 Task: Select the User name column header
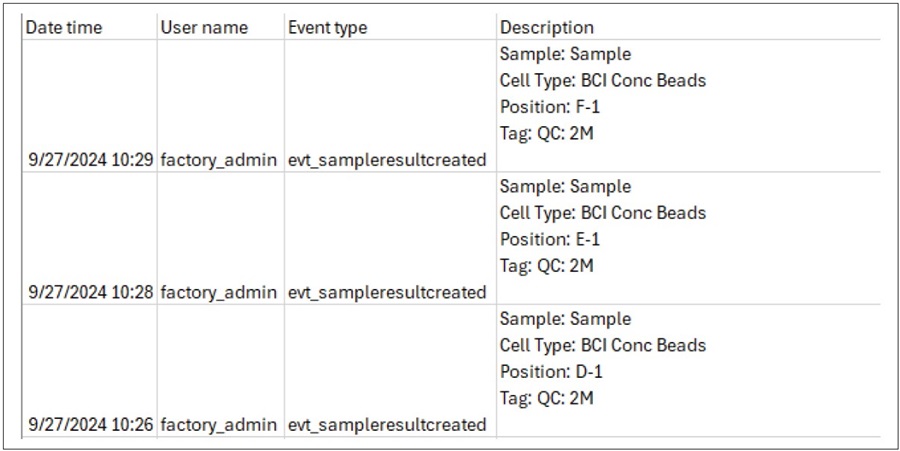tap(204, 27)
